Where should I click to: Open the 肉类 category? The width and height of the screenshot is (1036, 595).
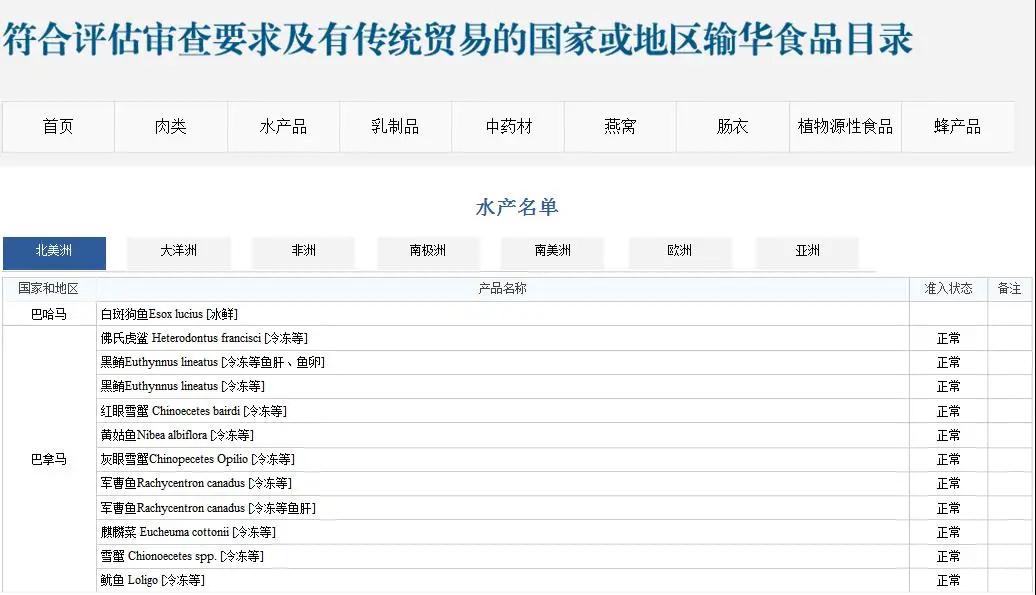tap(171, 127)
